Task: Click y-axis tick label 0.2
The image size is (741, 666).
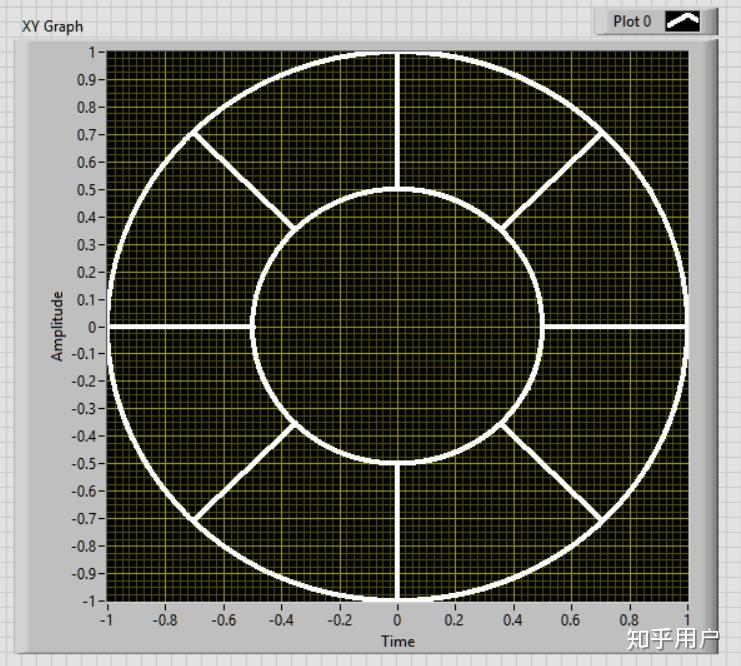Action: point(86,272)
